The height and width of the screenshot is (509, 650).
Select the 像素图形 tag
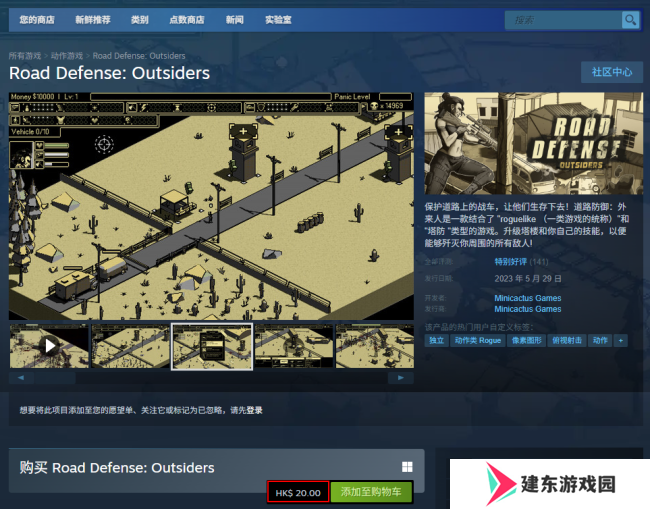coord(526,340)
